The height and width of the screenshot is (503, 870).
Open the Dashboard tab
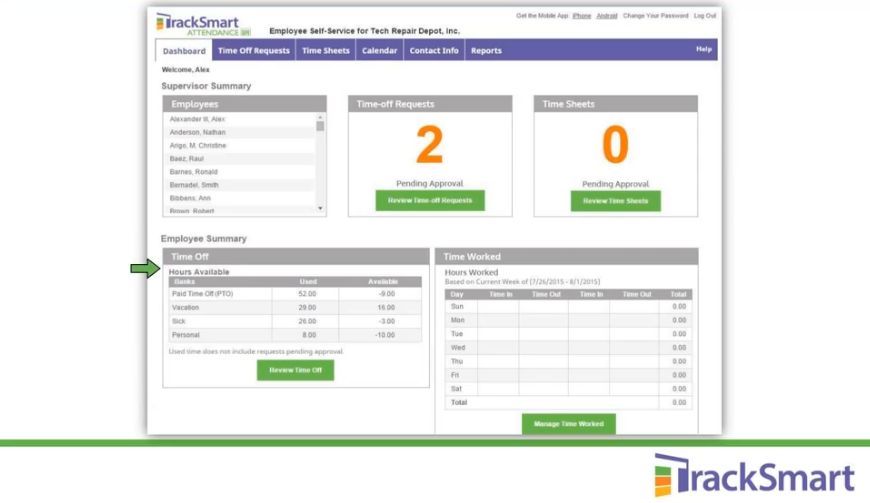pos(184,50)
